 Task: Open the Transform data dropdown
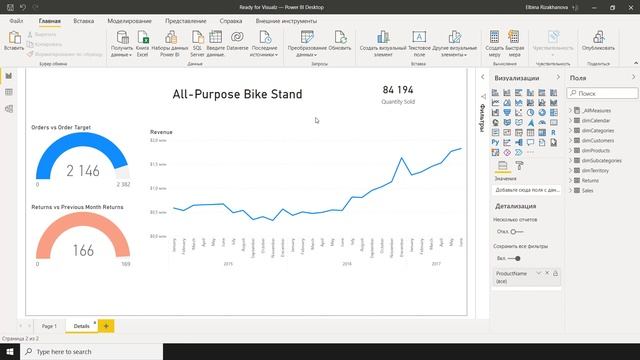coord(307,51)
